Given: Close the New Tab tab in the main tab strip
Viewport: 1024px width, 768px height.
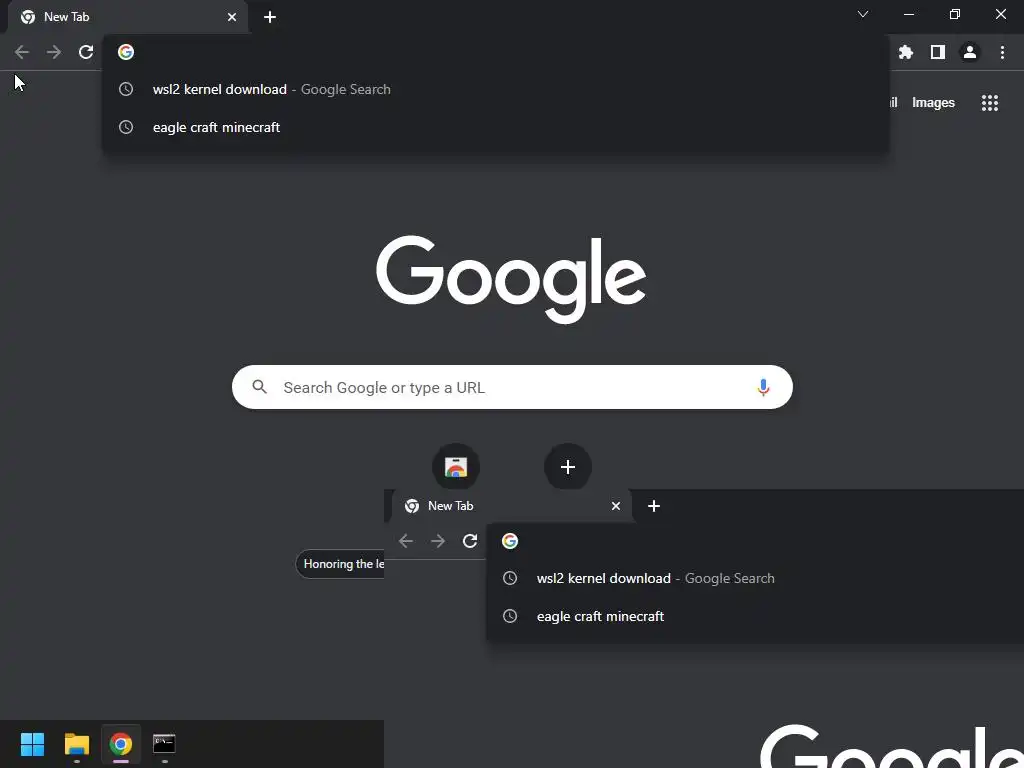Looking at the screenshot, I should pos(232,17).
